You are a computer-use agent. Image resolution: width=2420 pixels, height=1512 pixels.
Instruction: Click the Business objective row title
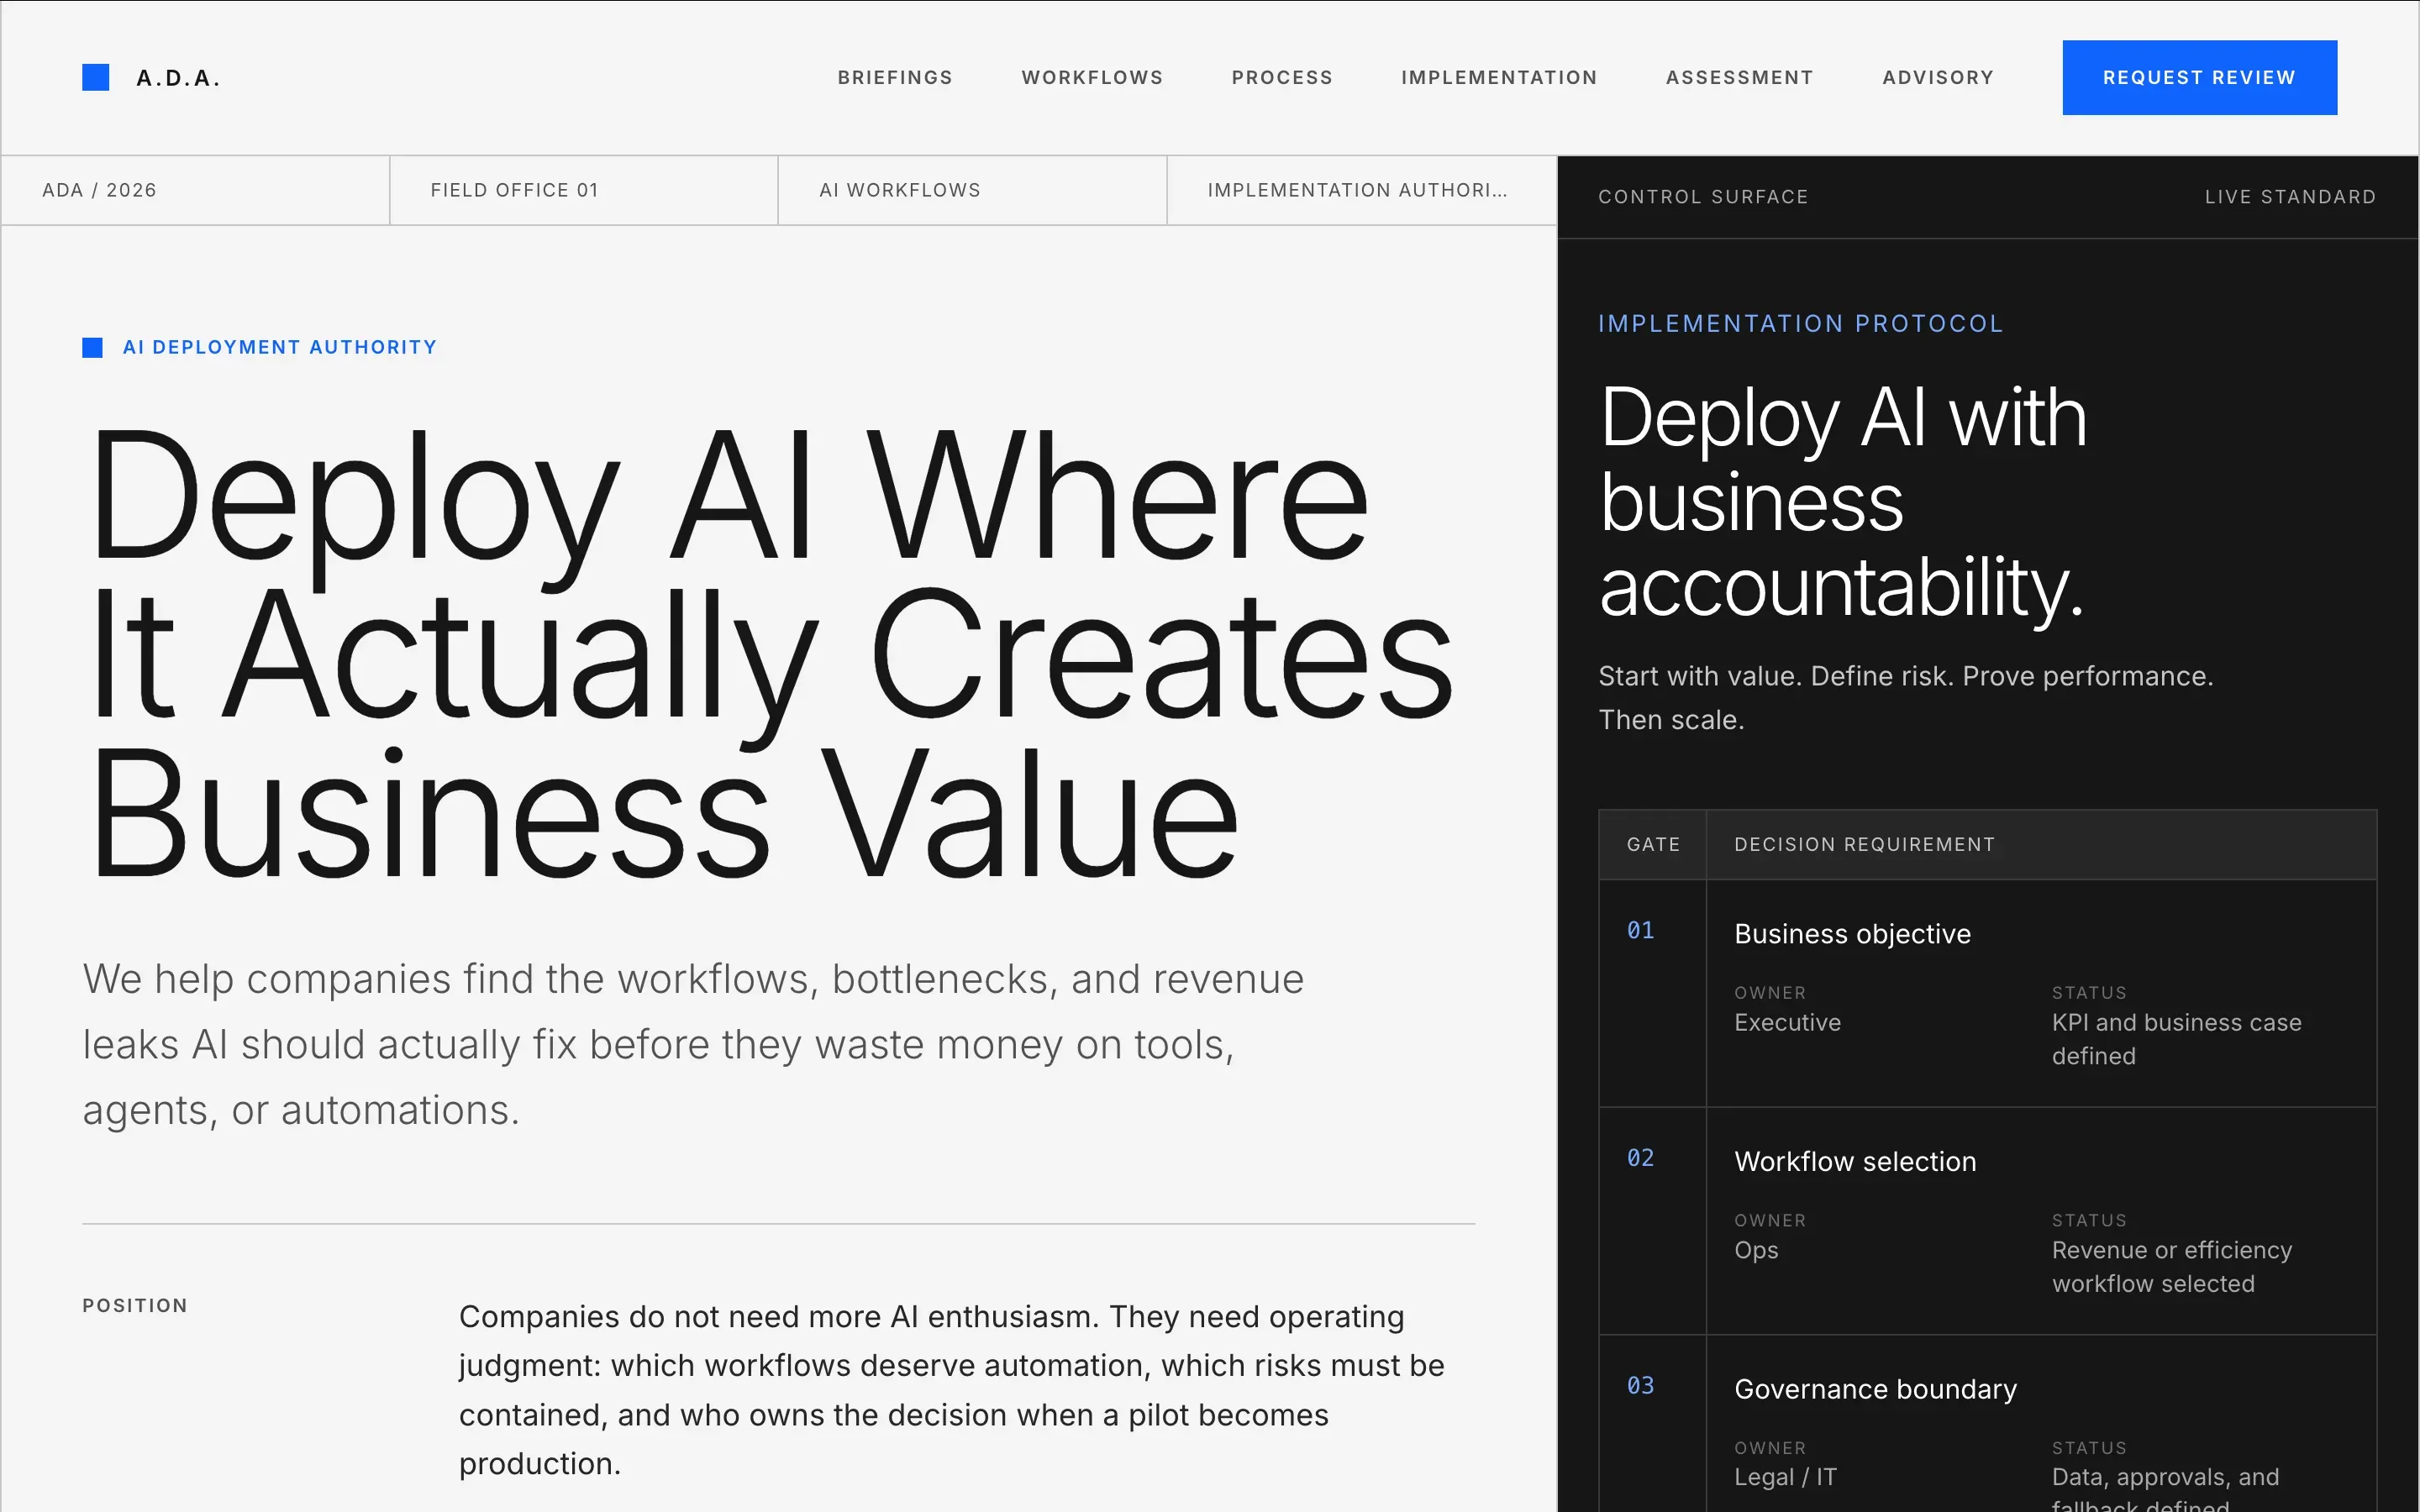coord(1852,934)
